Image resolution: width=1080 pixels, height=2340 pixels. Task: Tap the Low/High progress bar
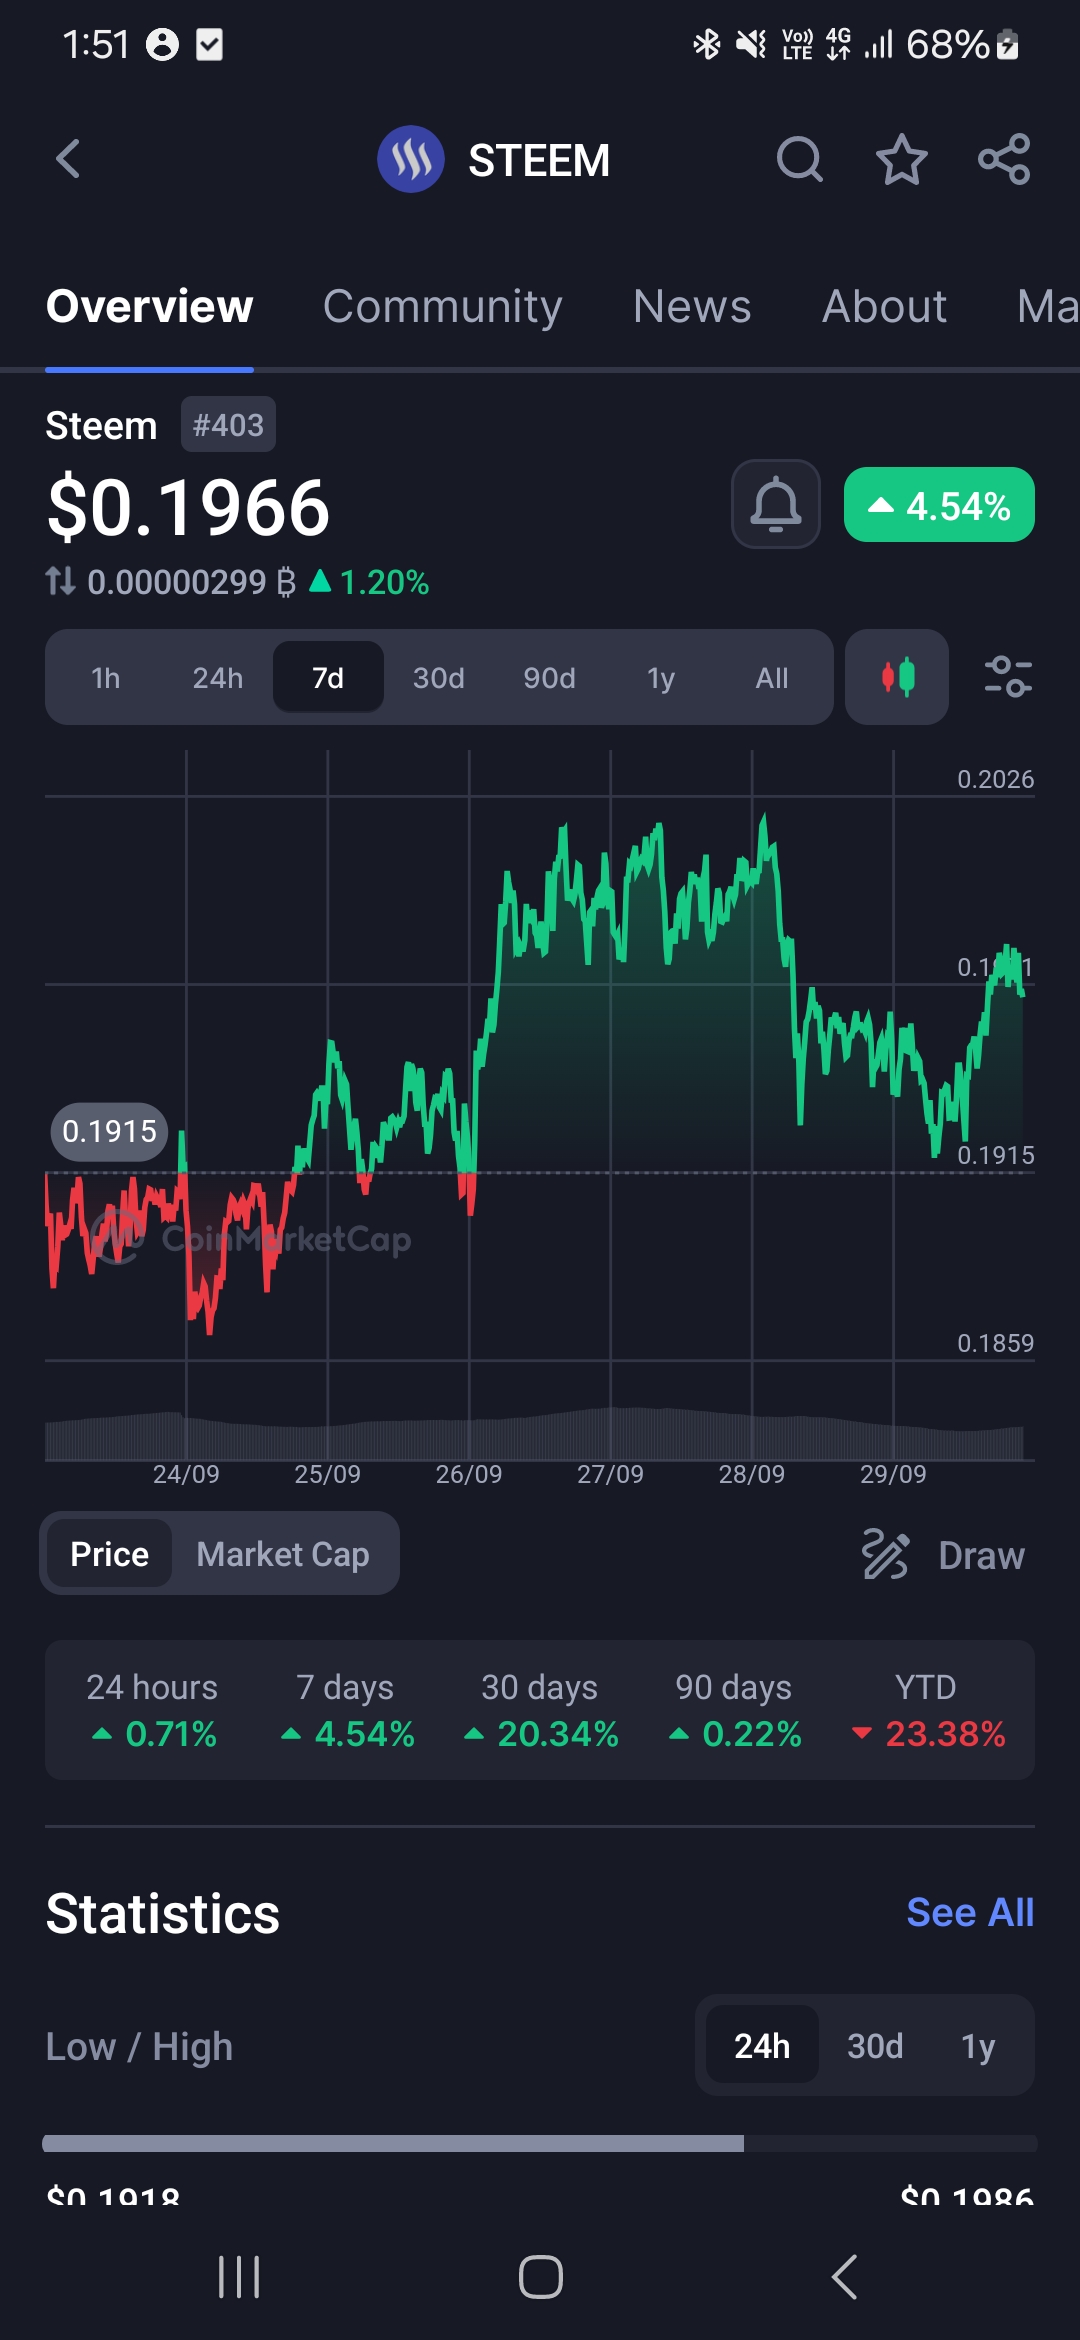(540, 2143)
